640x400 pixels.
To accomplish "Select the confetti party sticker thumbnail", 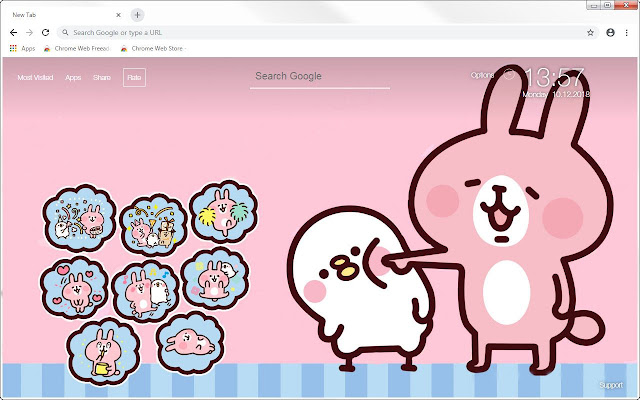I will coord(79,218).
